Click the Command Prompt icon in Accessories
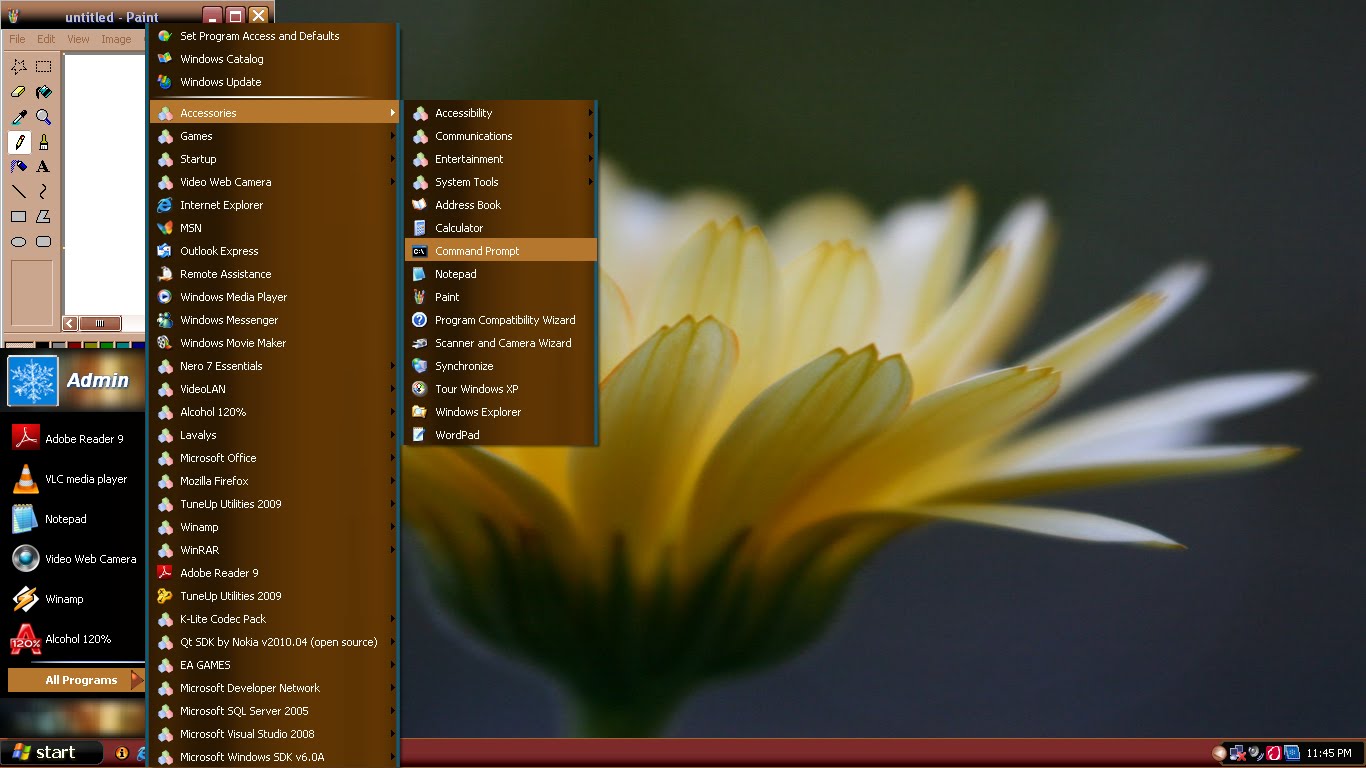Image resolution: width=1366 pixels, height=768 pixels. pyautogui.click(x=420, y=251)
